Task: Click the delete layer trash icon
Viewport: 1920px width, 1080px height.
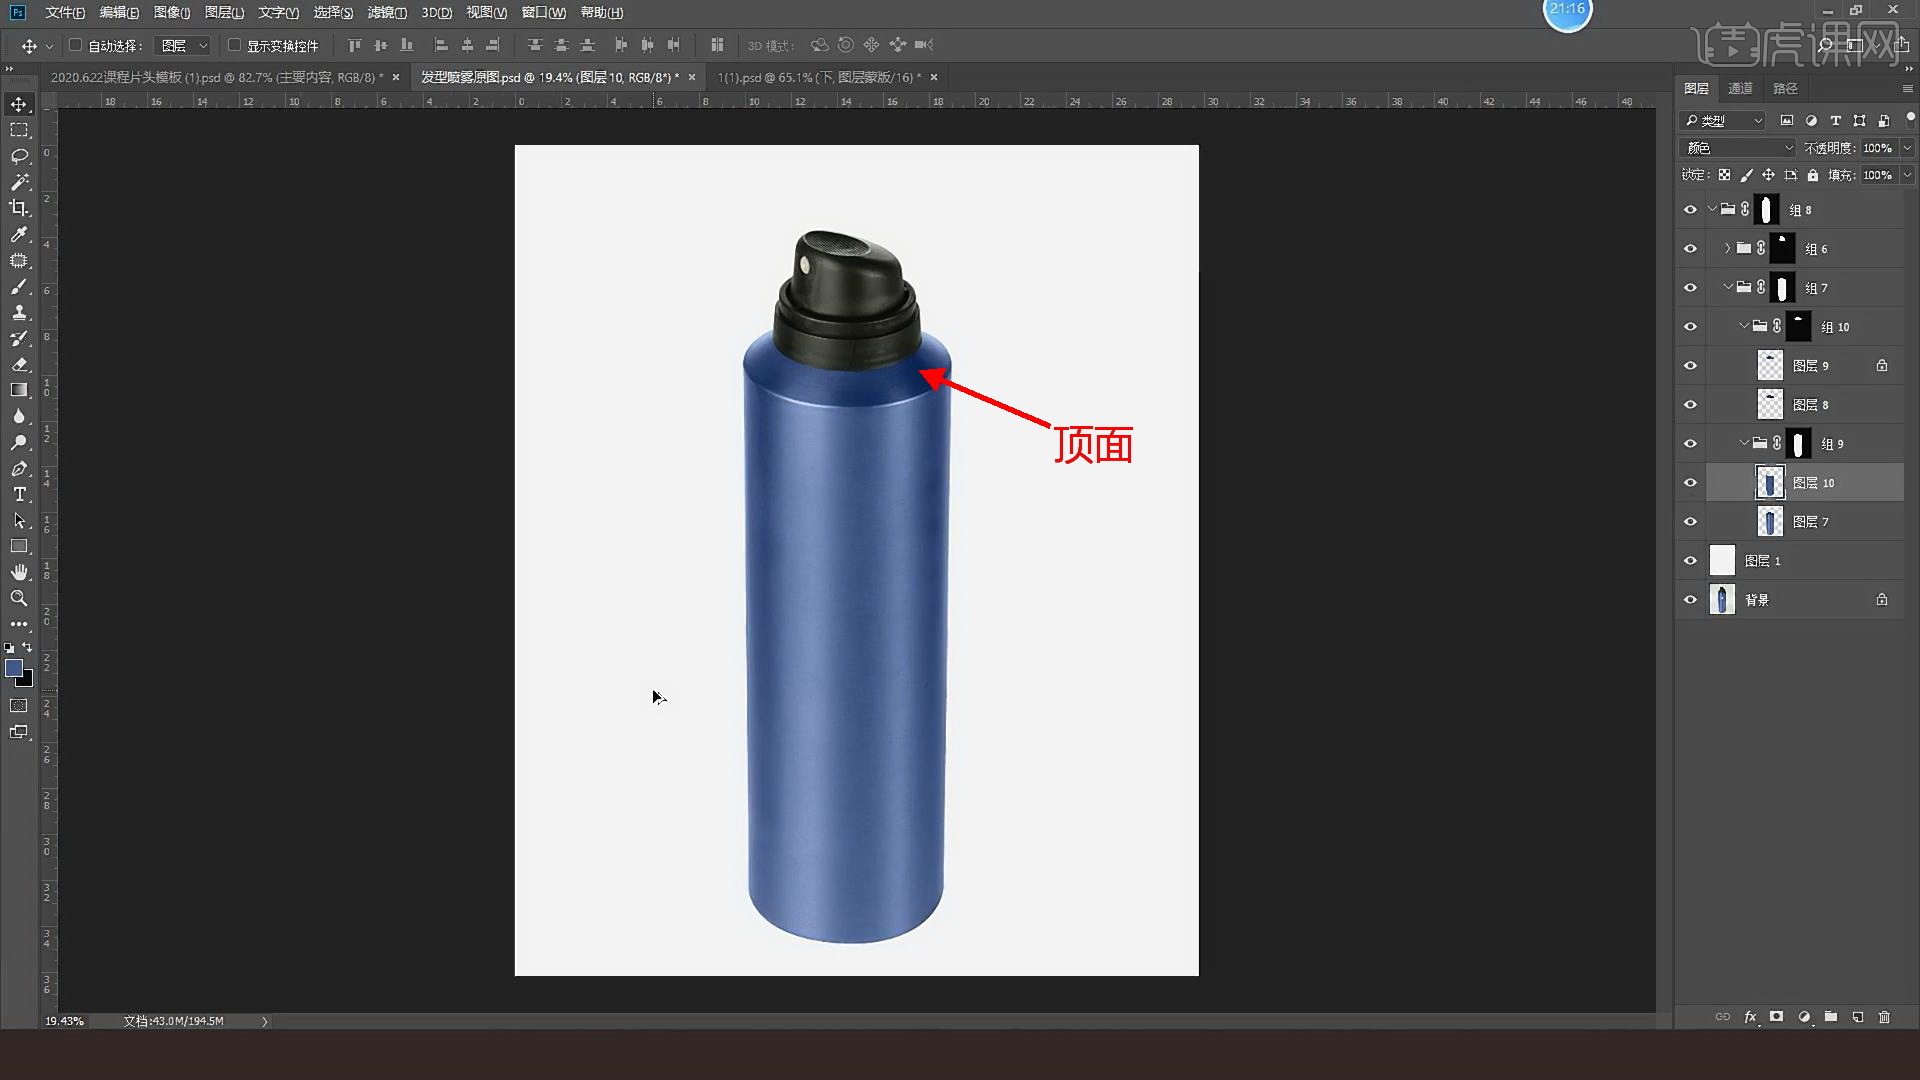Action: tap(1884, 1017)
